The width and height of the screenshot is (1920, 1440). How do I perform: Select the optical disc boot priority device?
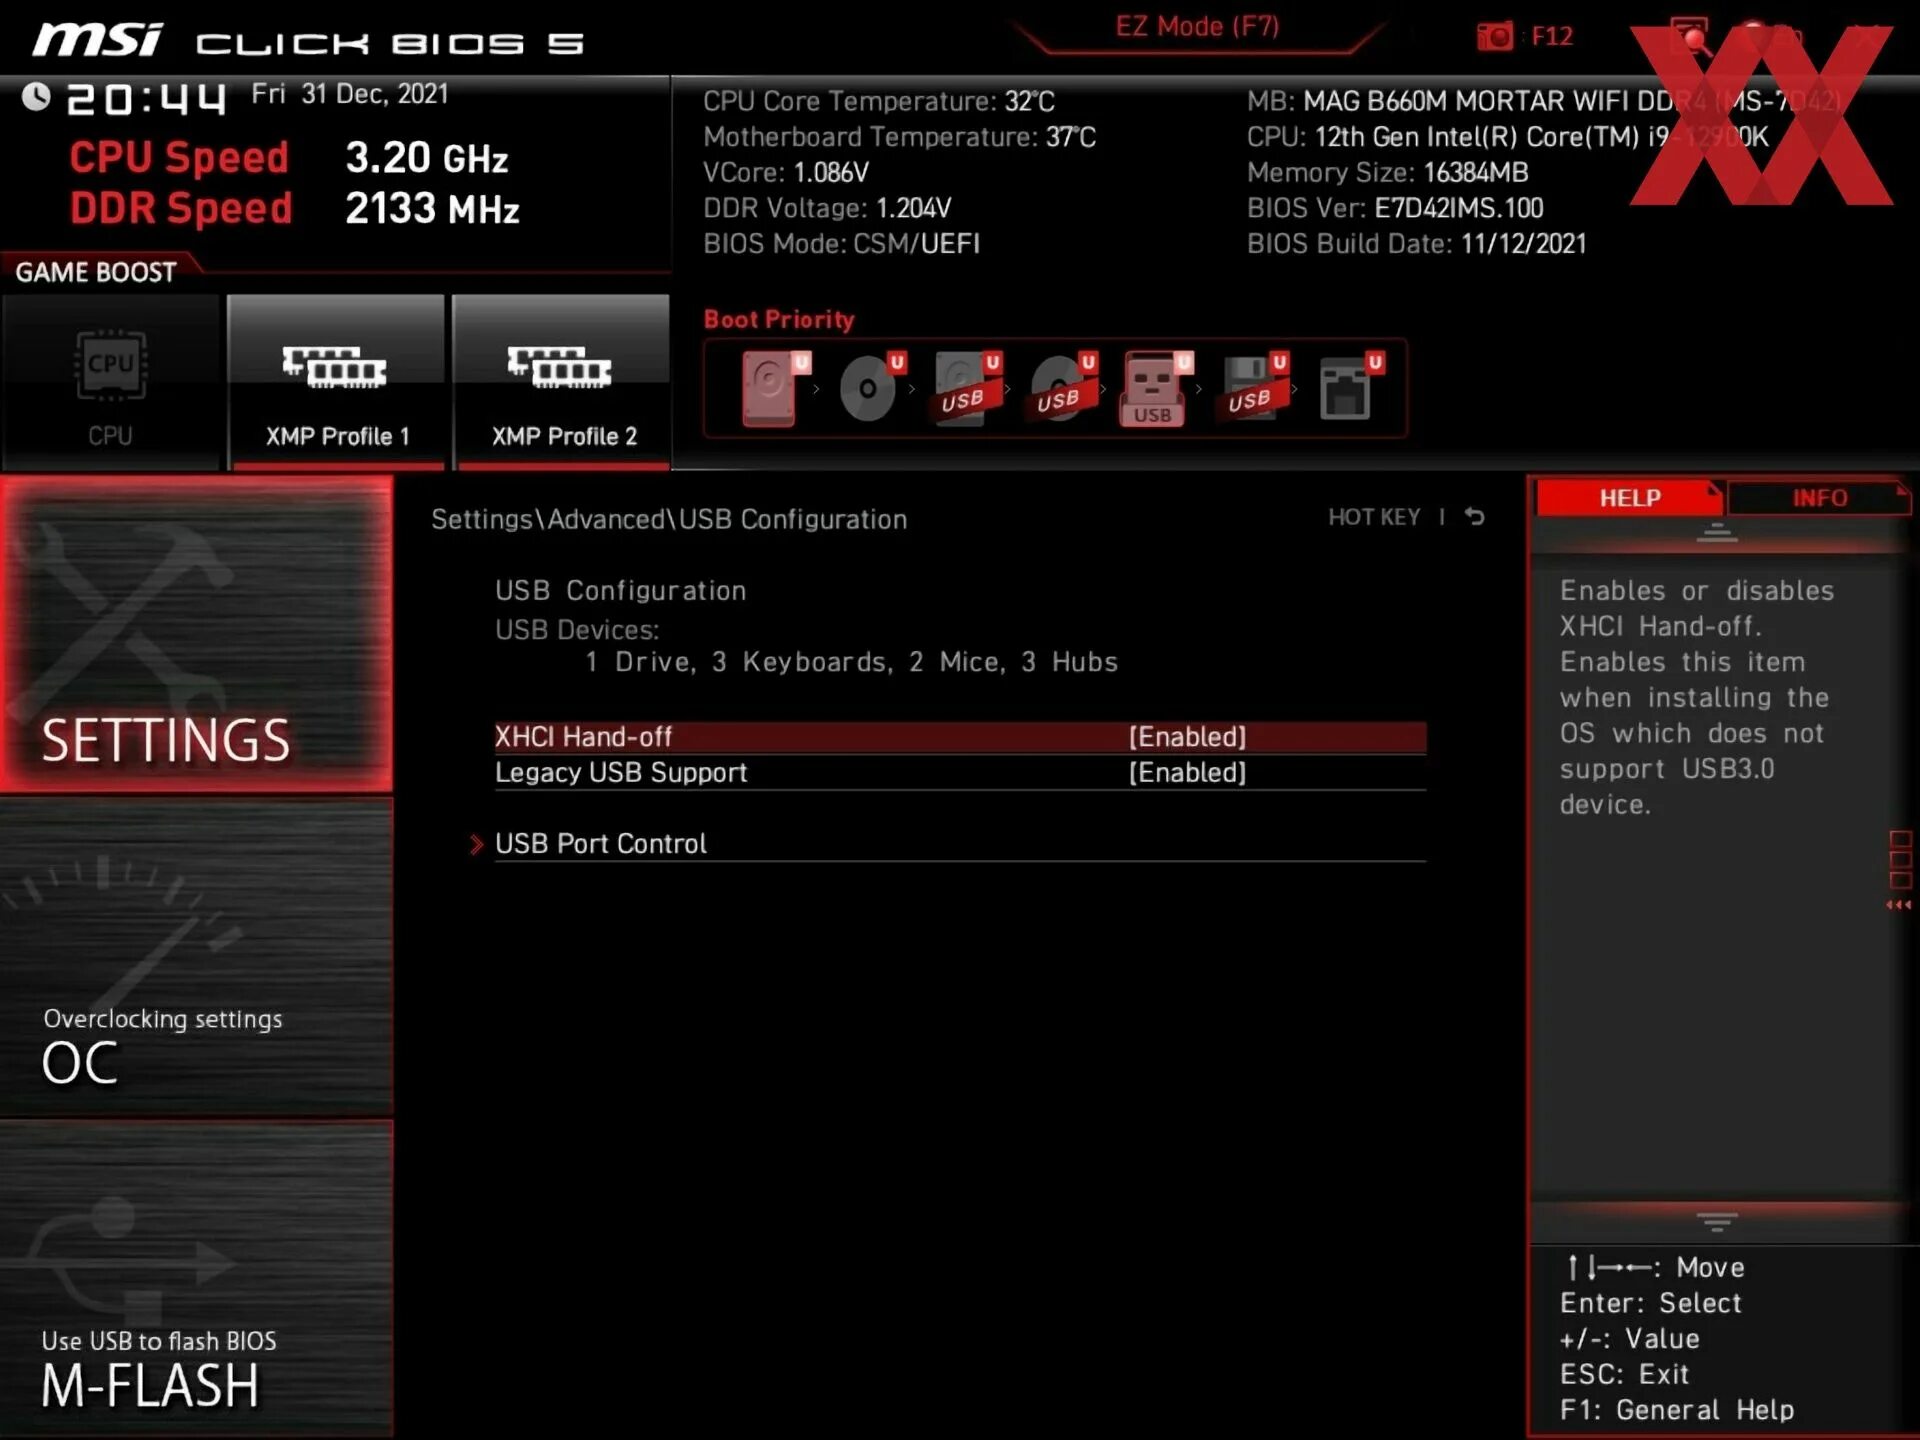point(872,388)
